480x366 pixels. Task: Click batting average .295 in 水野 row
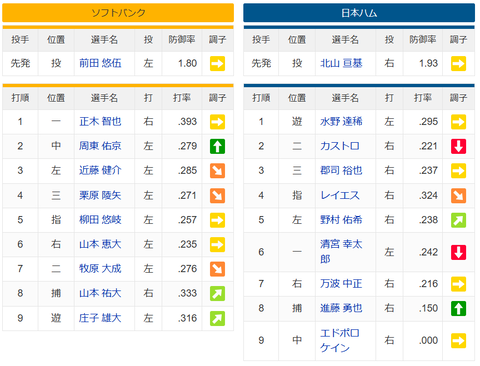[x=428, y=122]
